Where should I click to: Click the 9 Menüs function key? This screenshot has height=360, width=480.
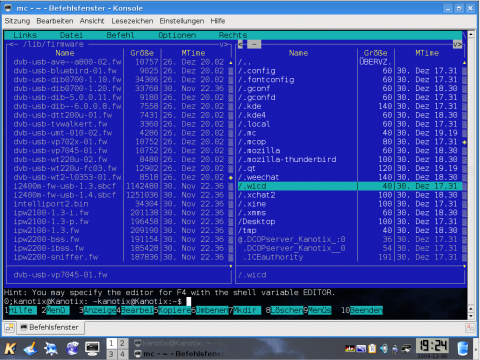click(x=319, y=310)
